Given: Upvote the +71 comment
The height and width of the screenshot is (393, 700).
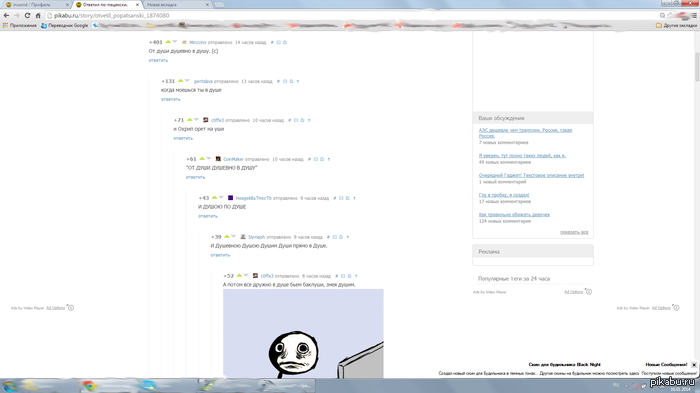Looking at the screenshot, I should (x=190, y=120).
